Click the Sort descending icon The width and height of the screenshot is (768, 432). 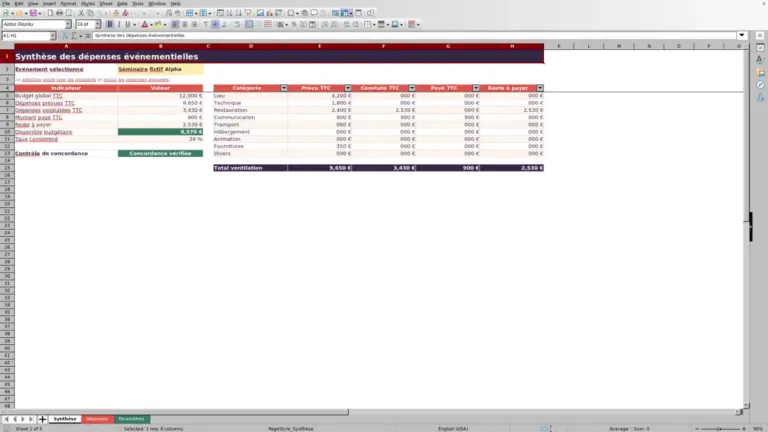tap(239, 13)
